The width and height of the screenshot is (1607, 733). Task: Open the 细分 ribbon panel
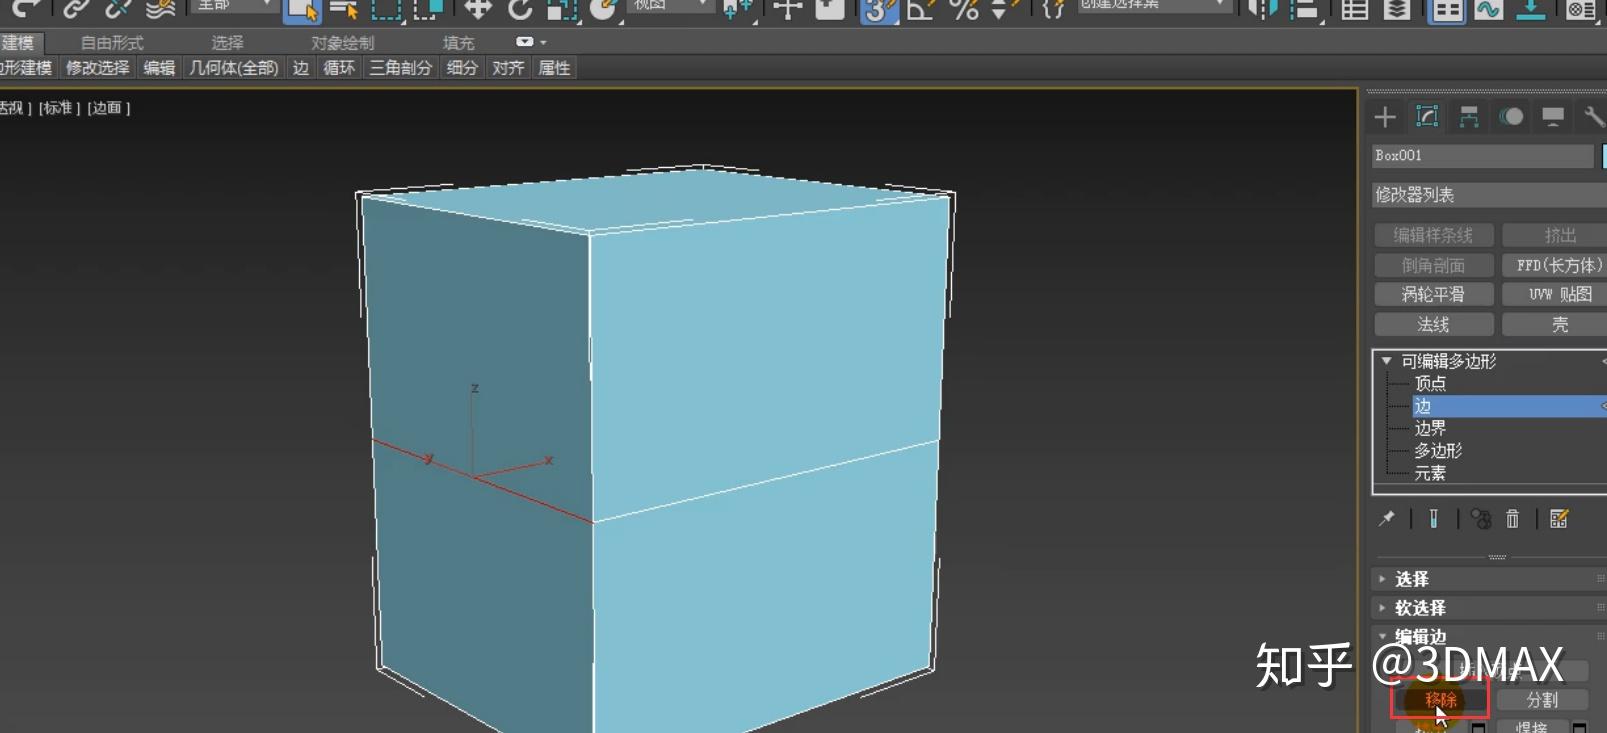[462, 68]
